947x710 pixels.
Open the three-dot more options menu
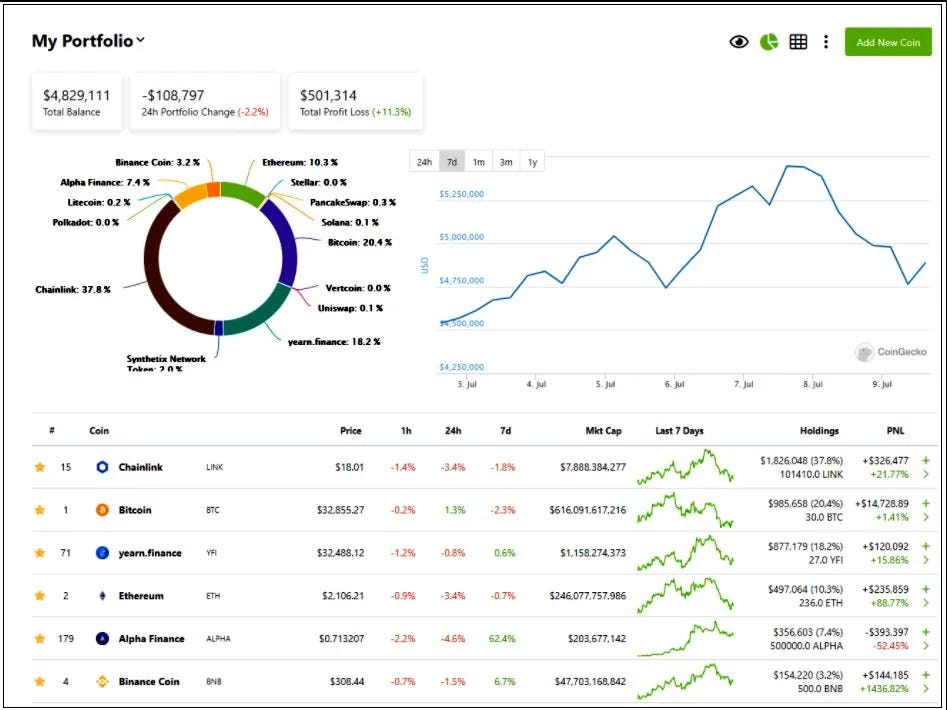click(x=826, y=42)
